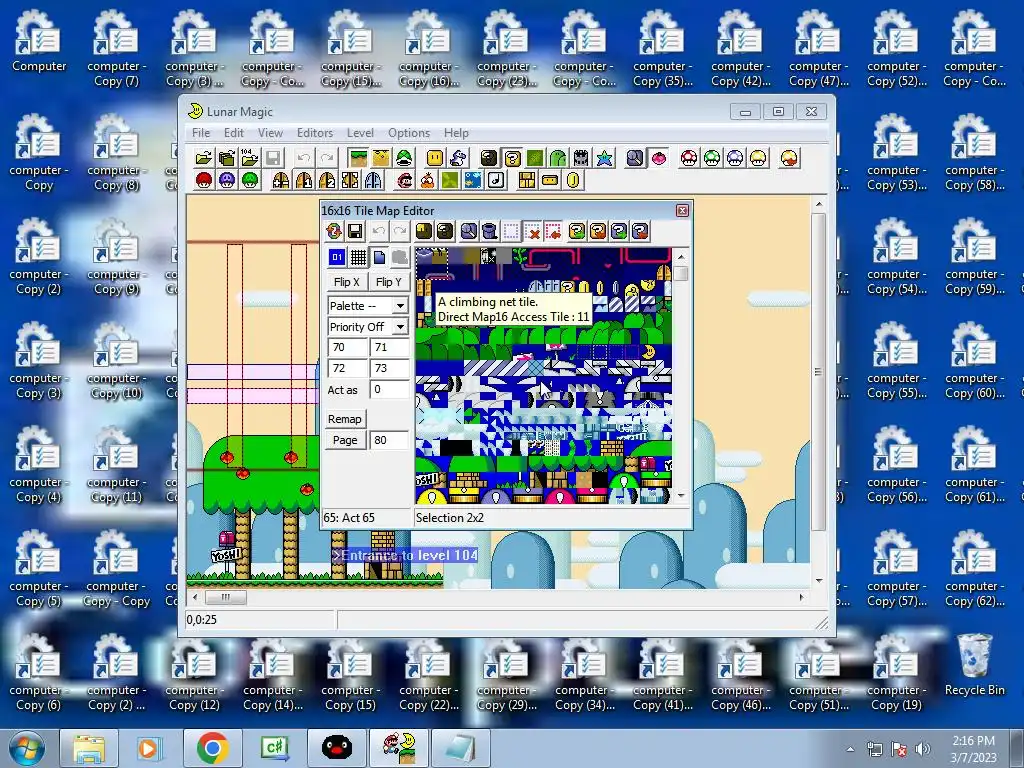
Task: Click the blue pipe bucket icon in Tile Map Editor
Action: click(490, 231)
